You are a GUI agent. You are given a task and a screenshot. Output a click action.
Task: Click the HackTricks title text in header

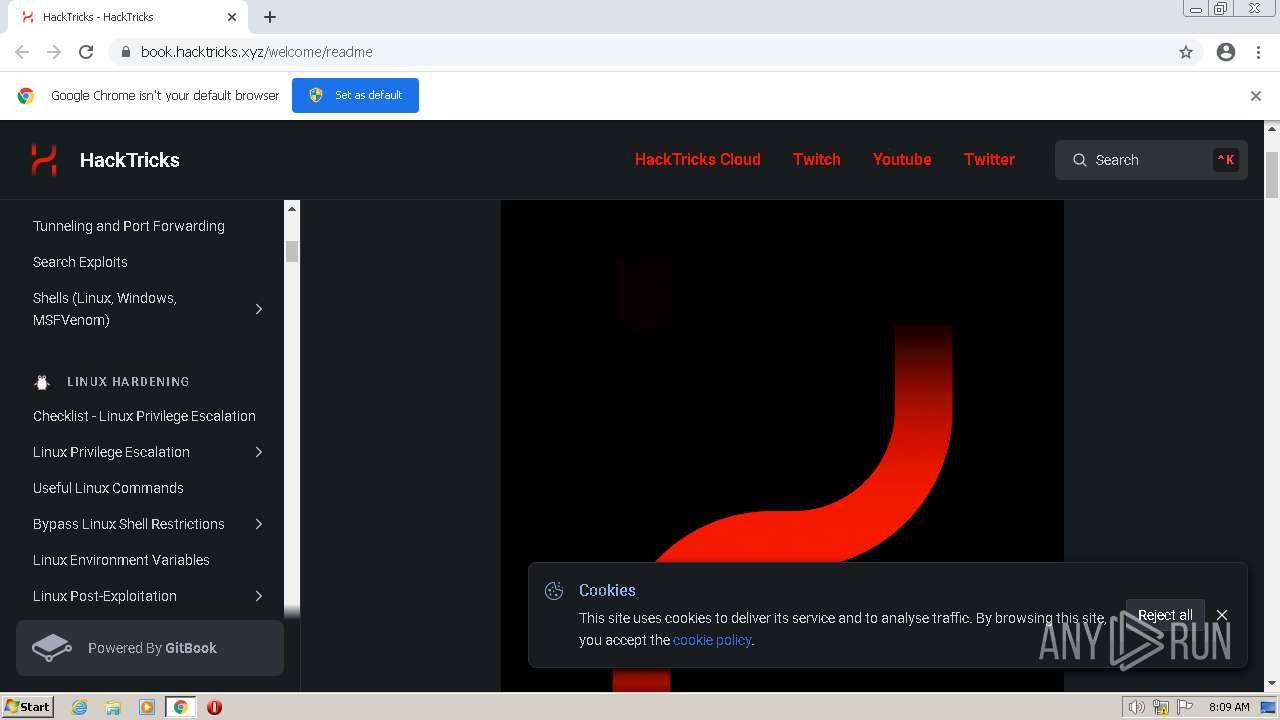[x=130, y=160]
